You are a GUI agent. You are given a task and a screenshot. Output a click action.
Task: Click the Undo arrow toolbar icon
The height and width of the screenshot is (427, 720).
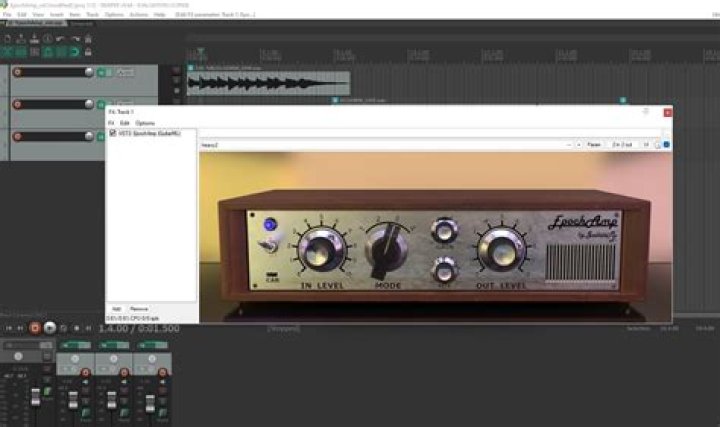click(x=61, y=39)
